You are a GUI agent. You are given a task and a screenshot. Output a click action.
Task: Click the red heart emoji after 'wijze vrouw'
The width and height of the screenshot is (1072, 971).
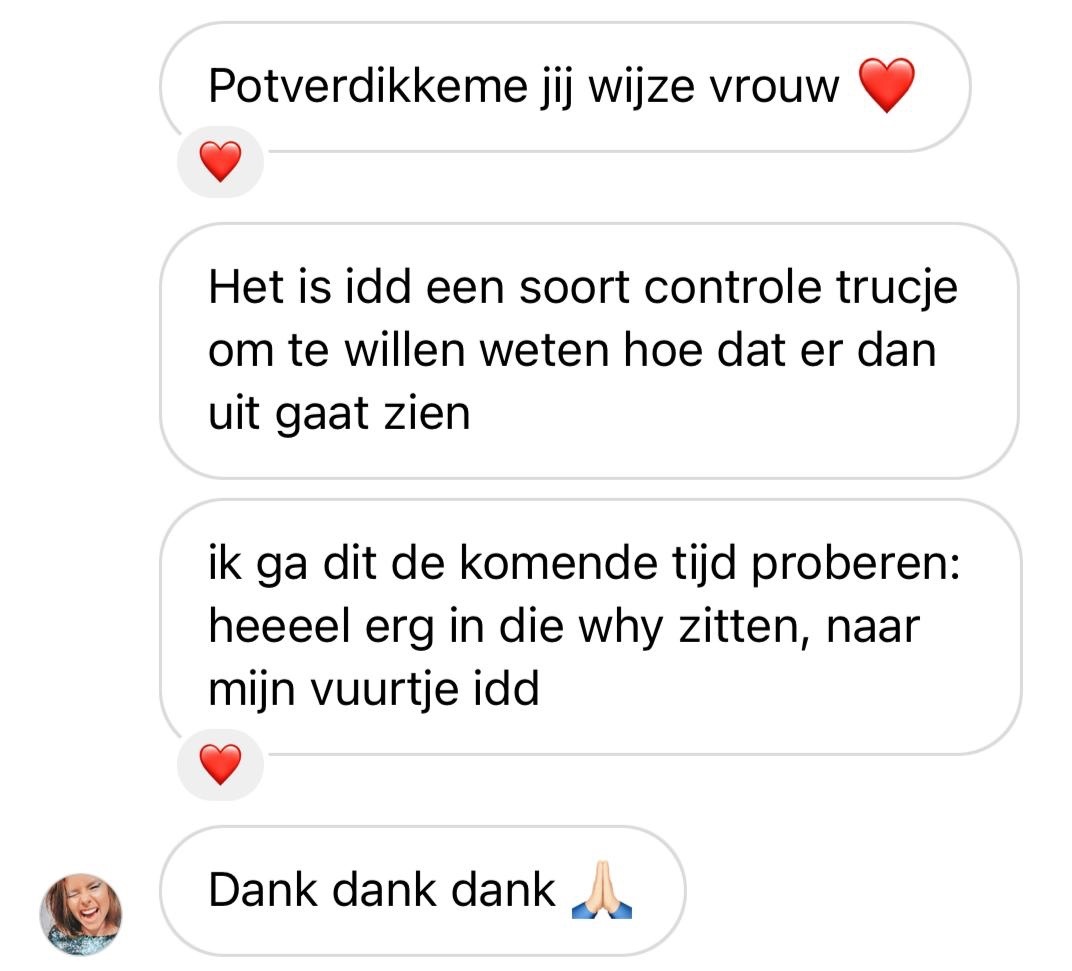(x=886, y=85)
